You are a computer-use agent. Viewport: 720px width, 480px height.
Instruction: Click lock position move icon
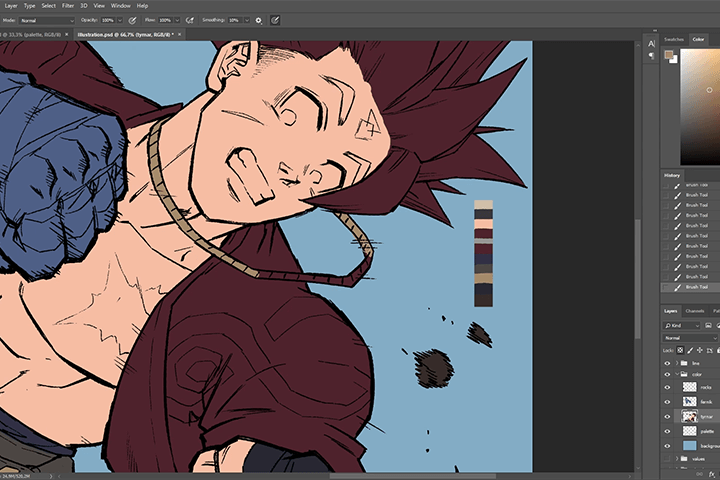coord(699,350)
